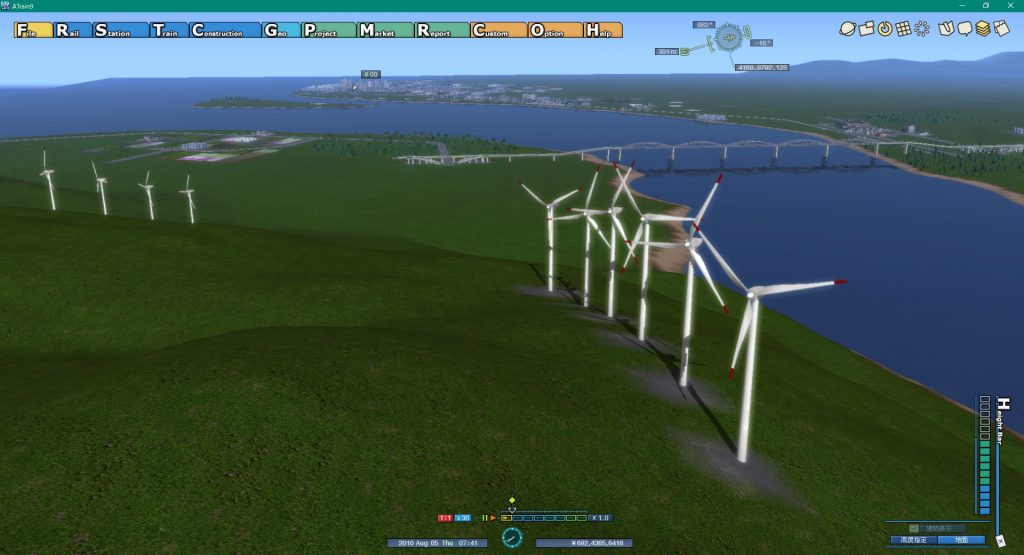The image size is (1024, 555).
Task: Click the 8:00 city time label
Action: (x=371, y=74)
